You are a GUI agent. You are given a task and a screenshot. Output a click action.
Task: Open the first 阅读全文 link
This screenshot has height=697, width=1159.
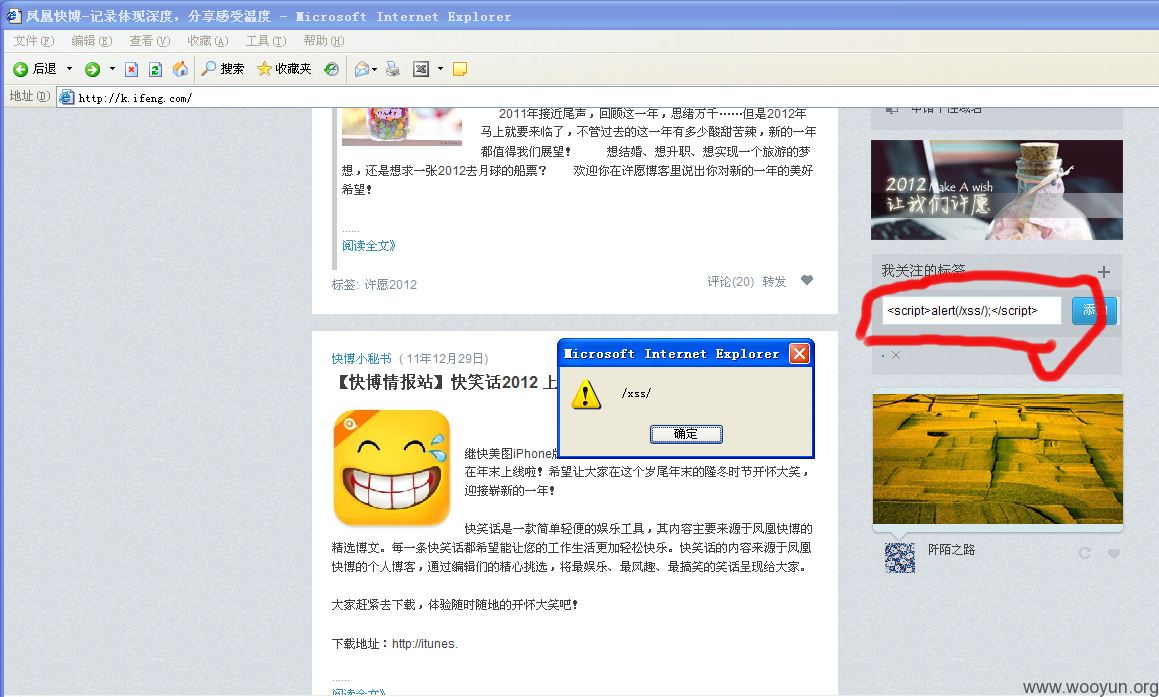[x=369, y=245]
